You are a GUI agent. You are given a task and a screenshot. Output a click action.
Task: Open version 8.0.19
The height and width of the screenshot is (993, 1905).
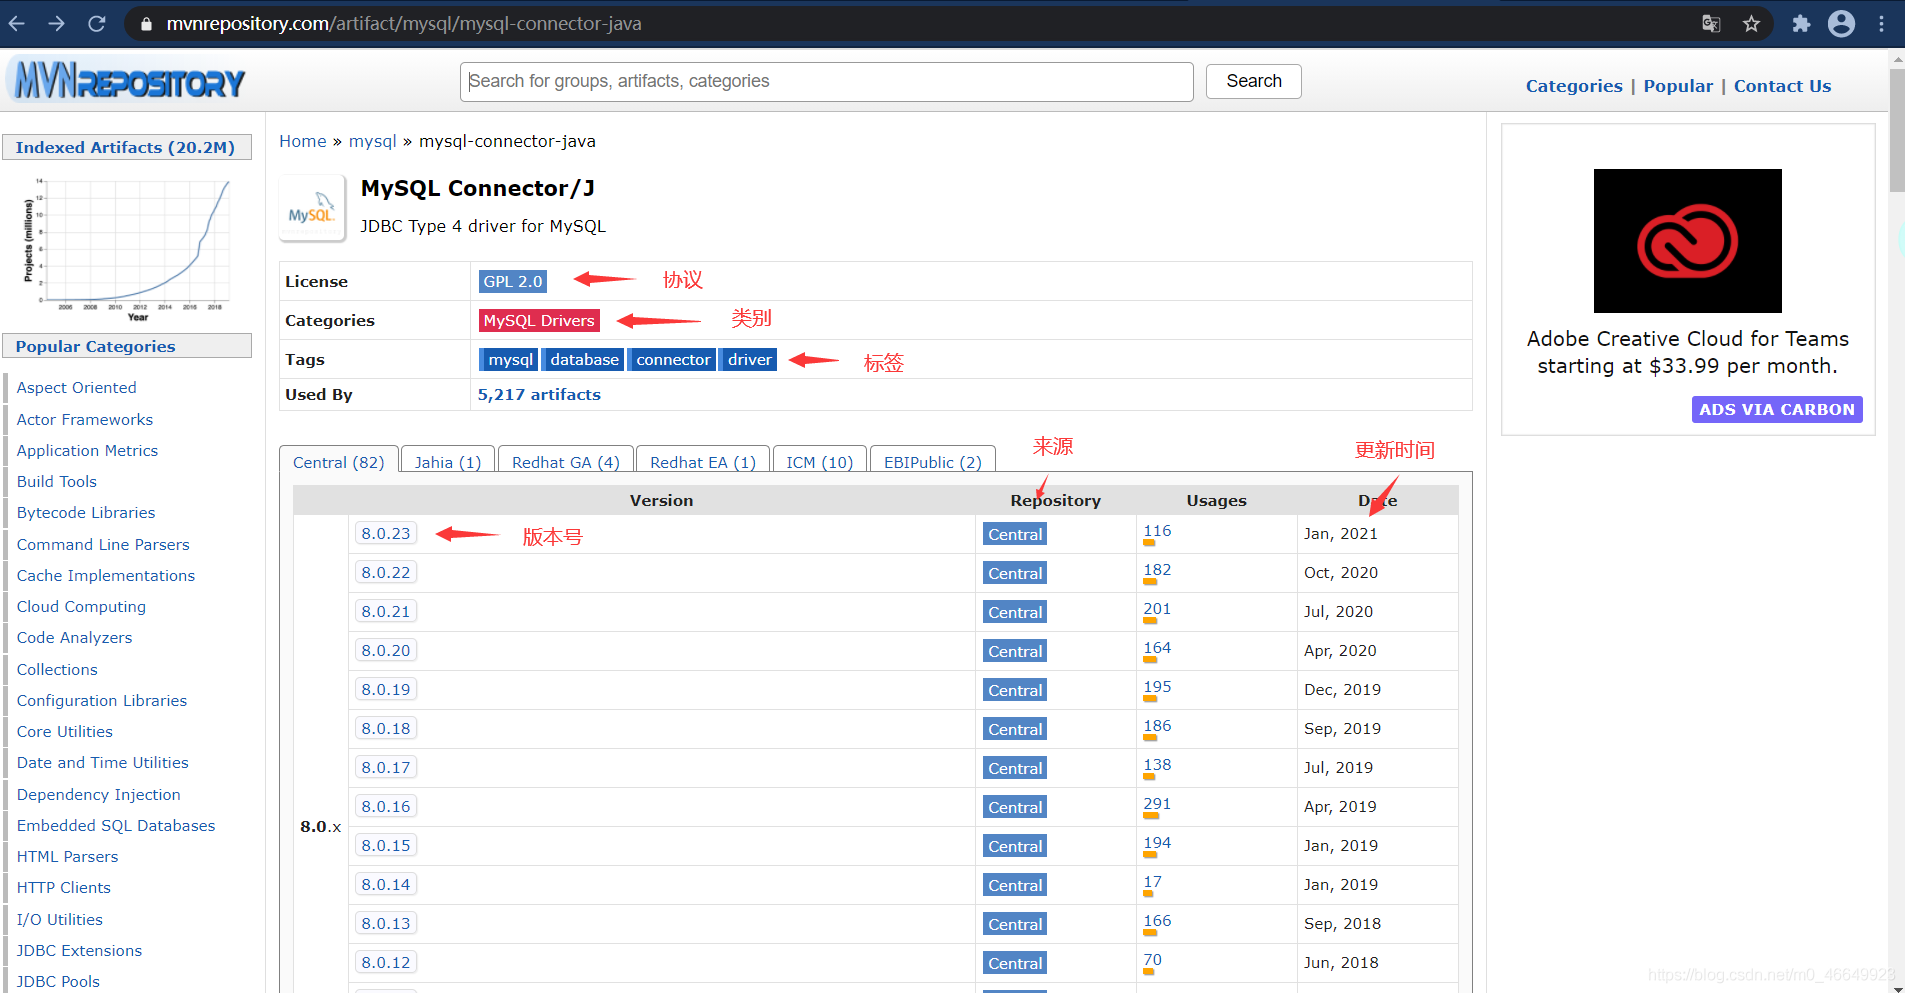[x=386, y=689]
